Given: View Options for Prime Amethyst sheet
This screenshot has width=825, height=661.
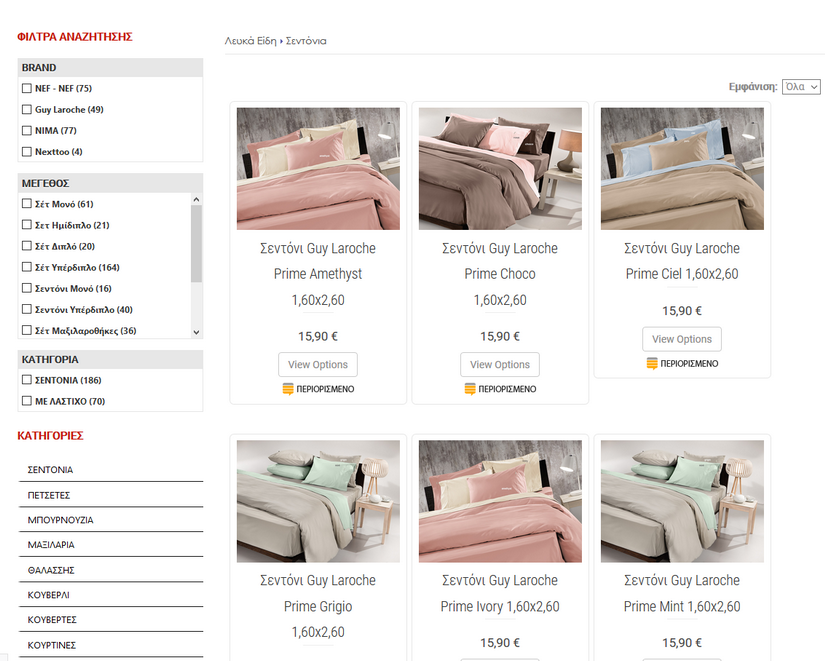Looking at the screenshot, I should [318, 365].
